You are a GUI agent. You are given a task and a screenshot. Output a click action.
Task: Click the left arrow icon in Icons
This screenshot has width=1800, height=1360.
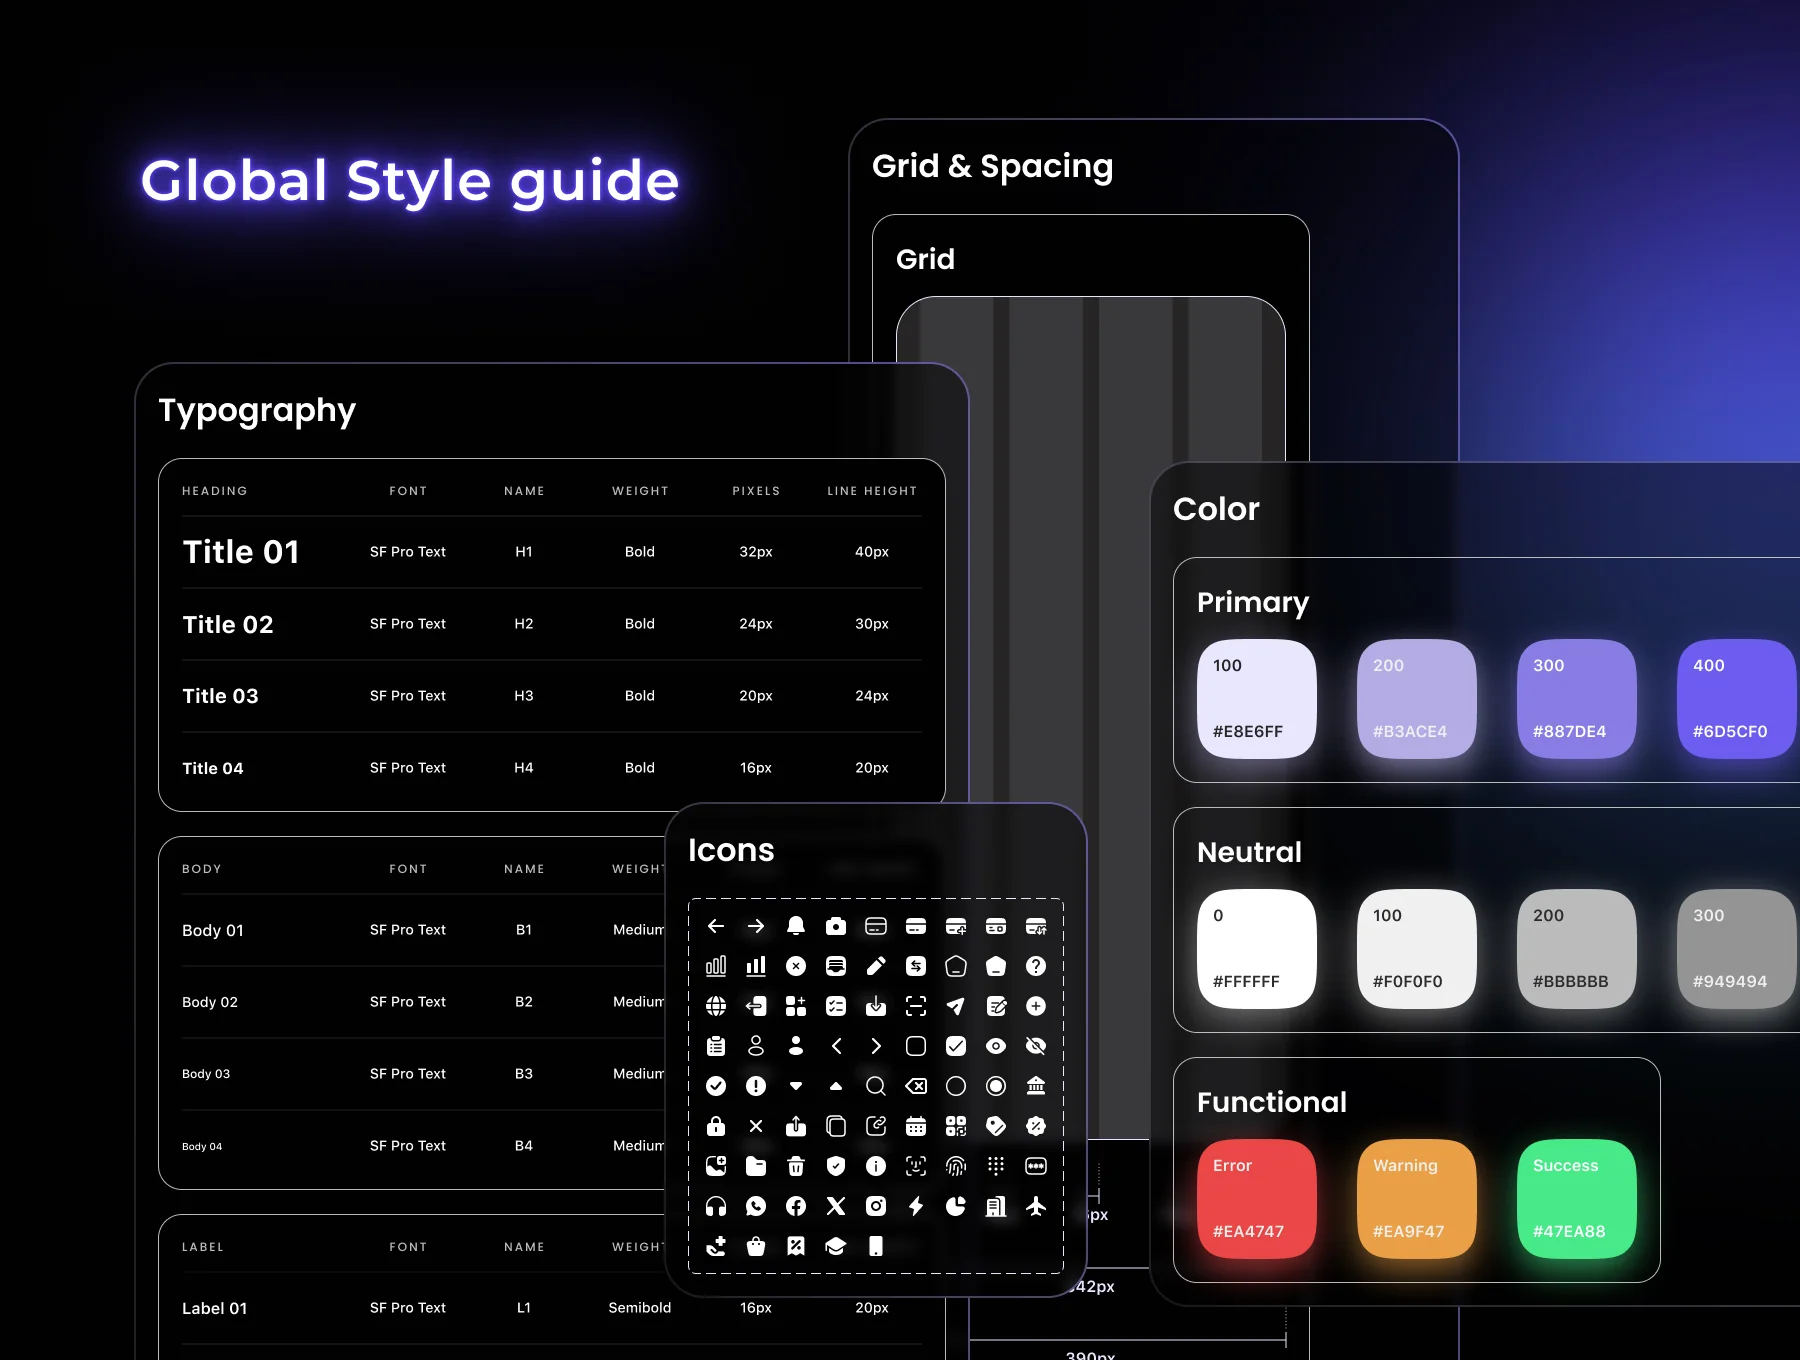(x=716, y=926)
